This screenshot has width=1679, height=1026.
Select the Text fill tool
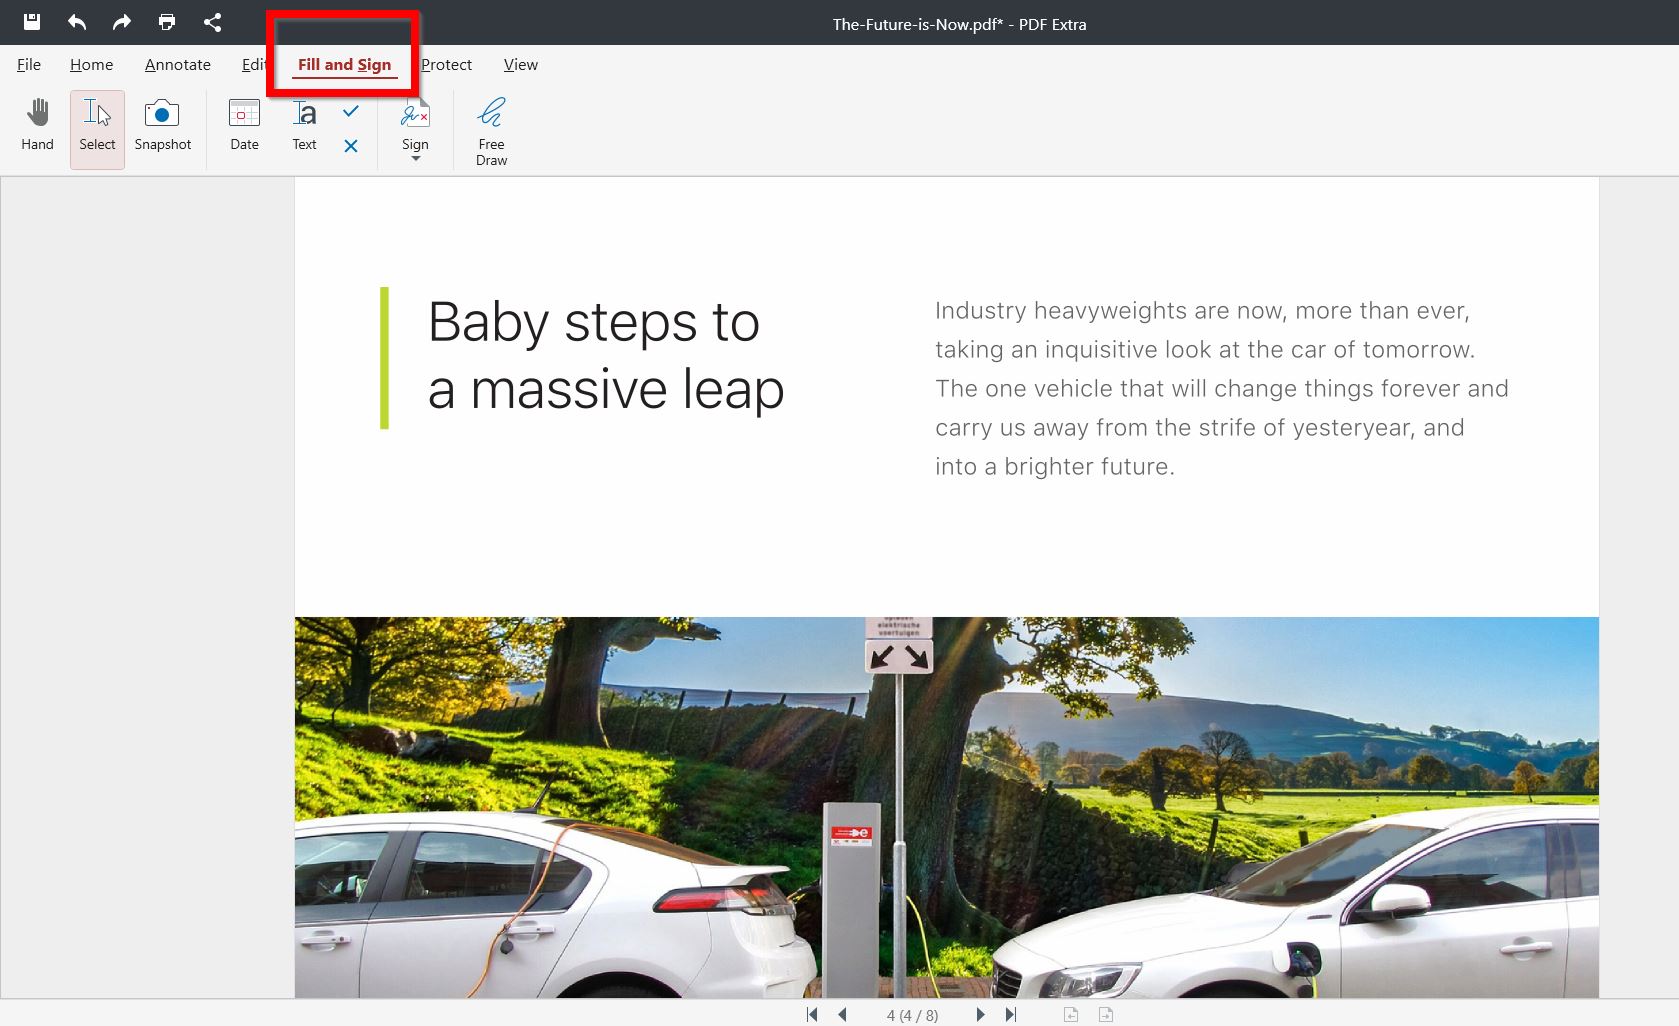click(303, 126)
